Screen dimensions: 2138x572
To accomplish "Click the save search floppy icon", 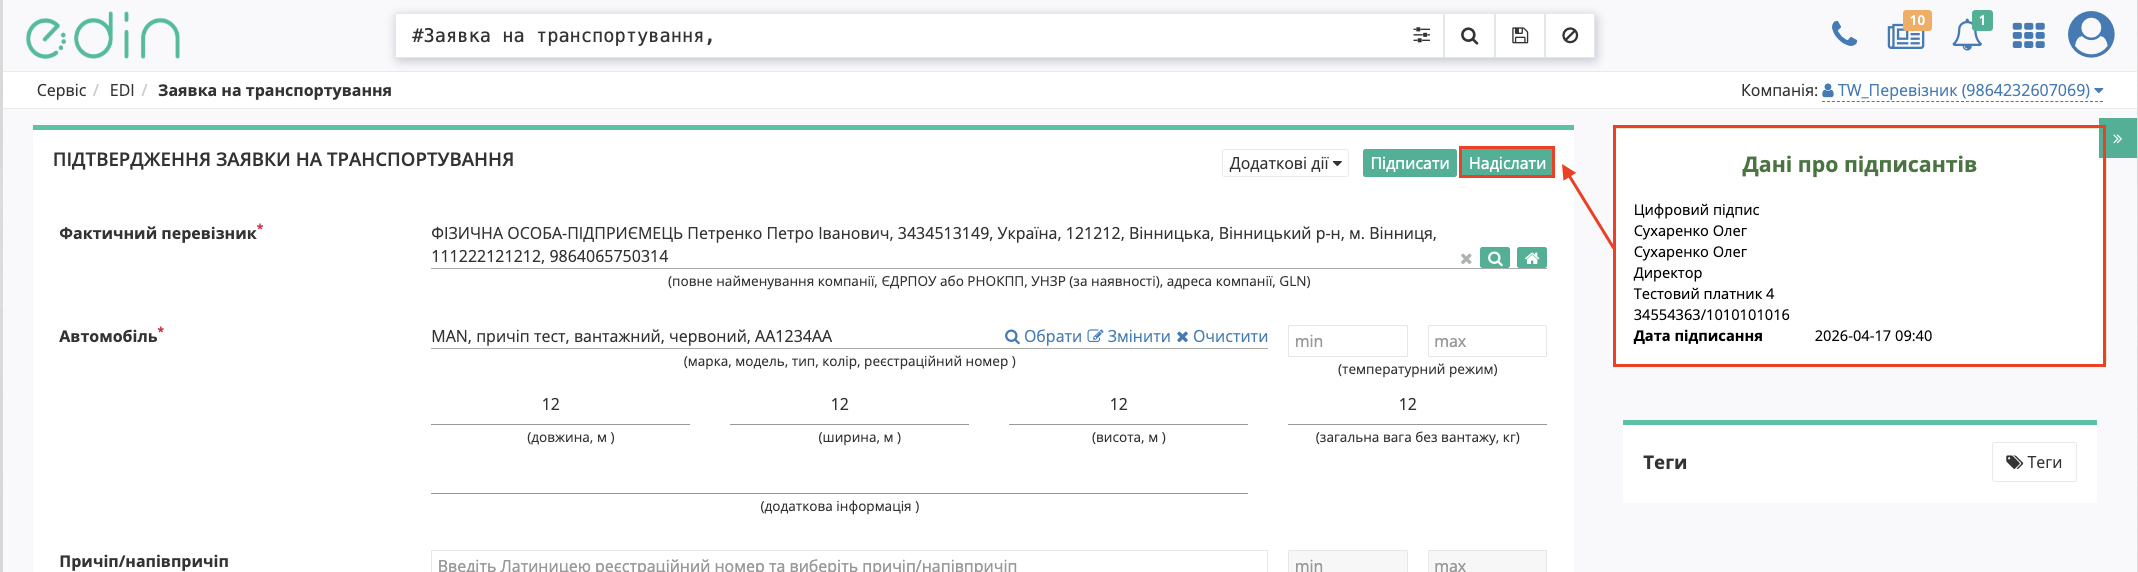I will tap(1519, 36).
